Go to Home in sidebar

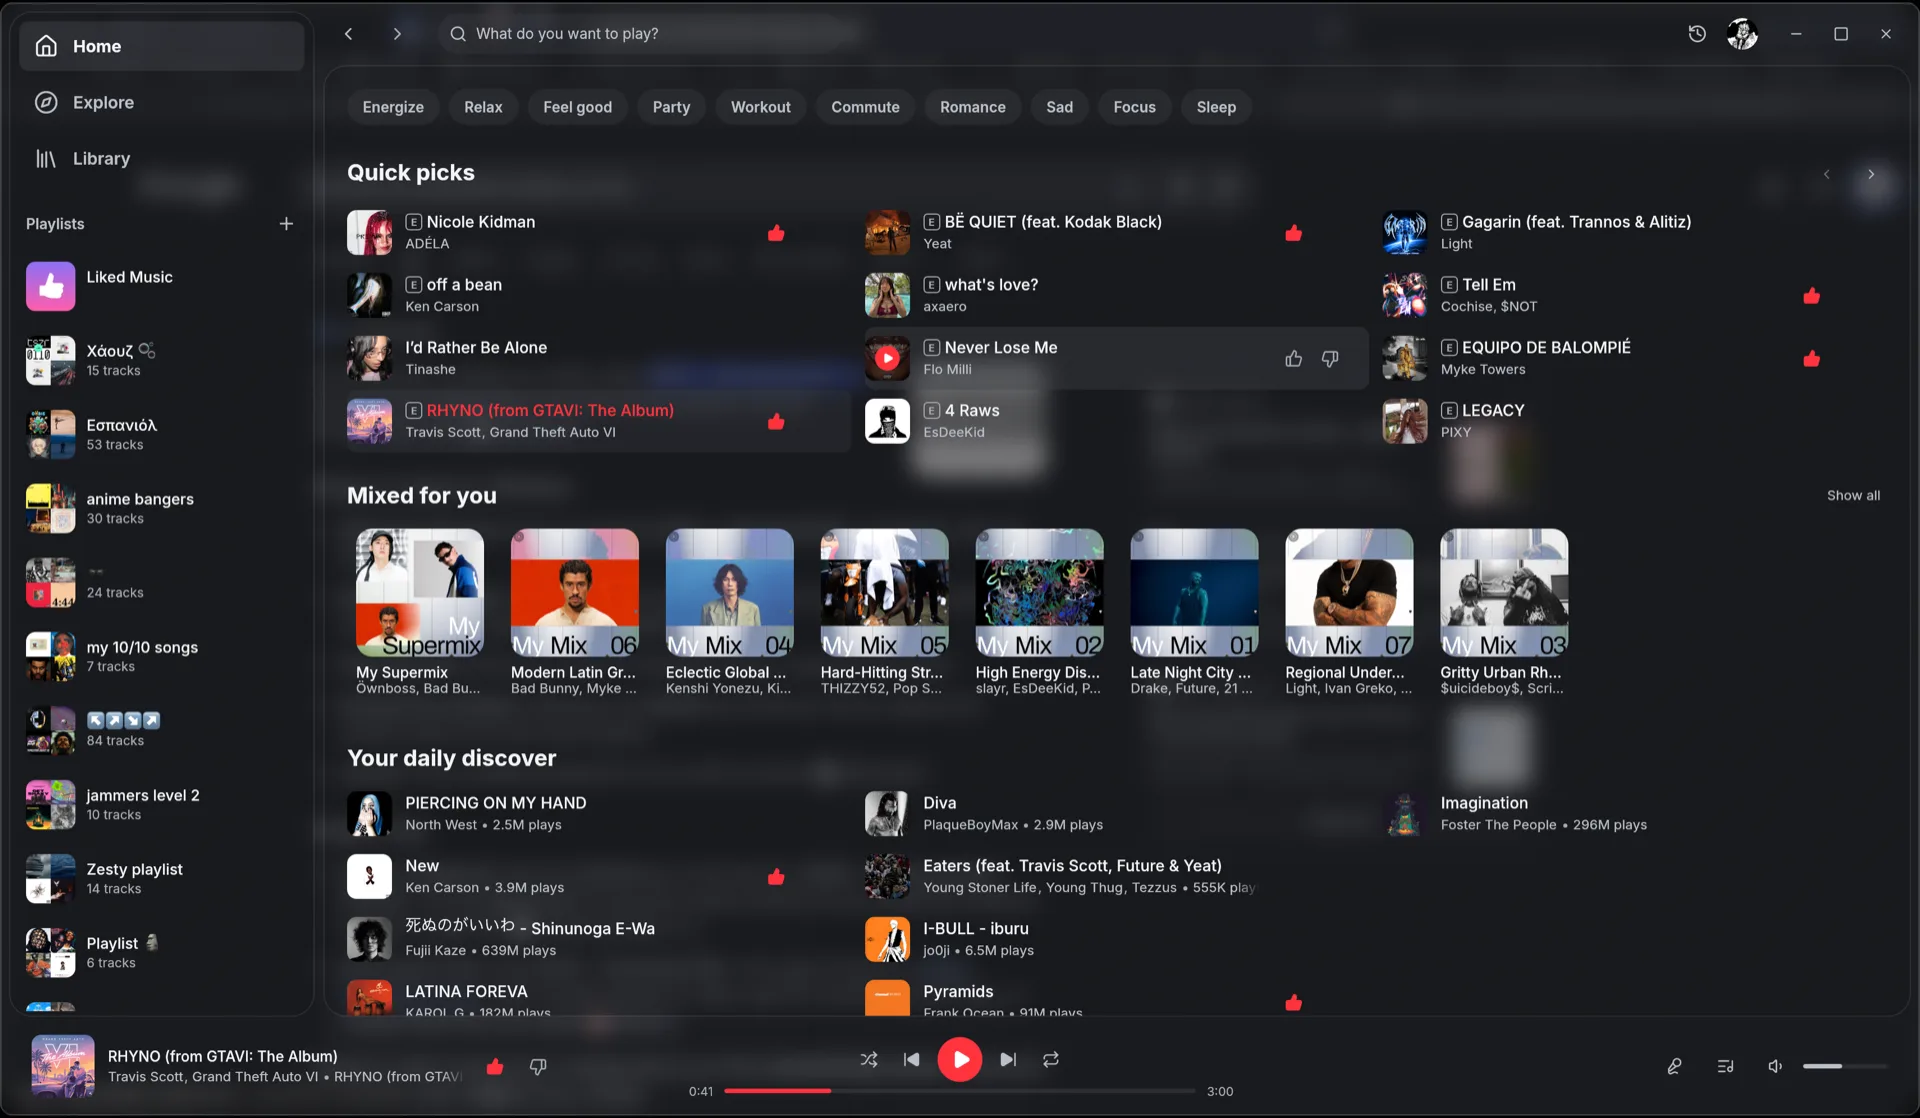[x=161, y=46]
